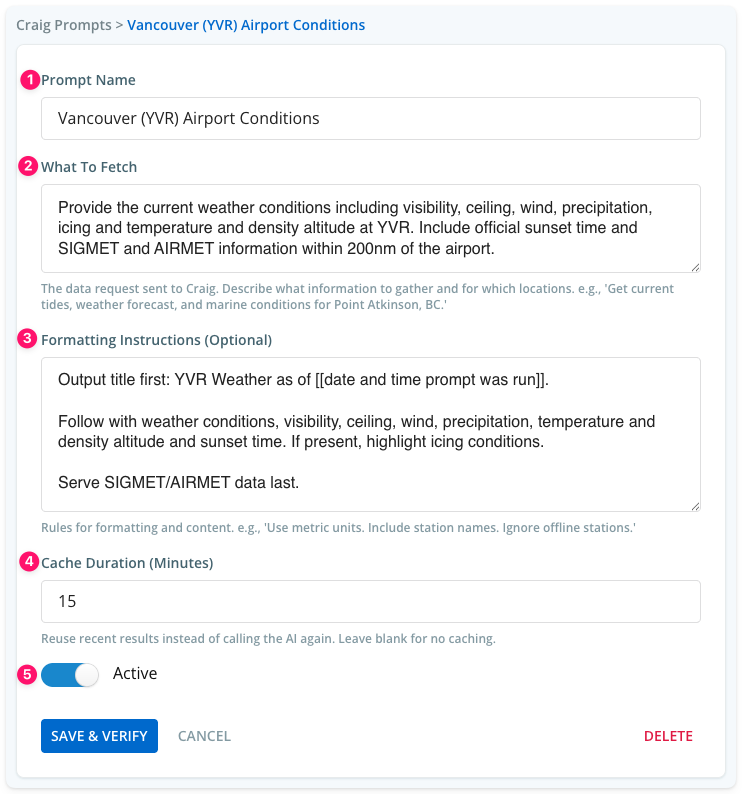Click into the What To Fetch text area
The width and height of the screenshot is (742, 794).
tap(371, 228)
